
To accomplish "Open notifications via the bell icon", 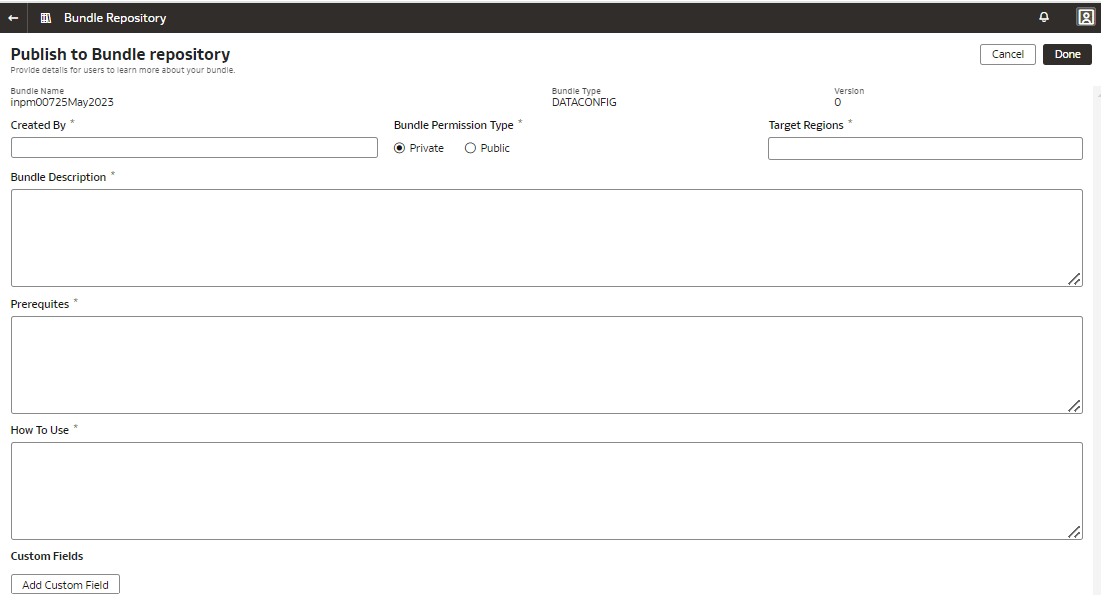I will (1043, 17).
